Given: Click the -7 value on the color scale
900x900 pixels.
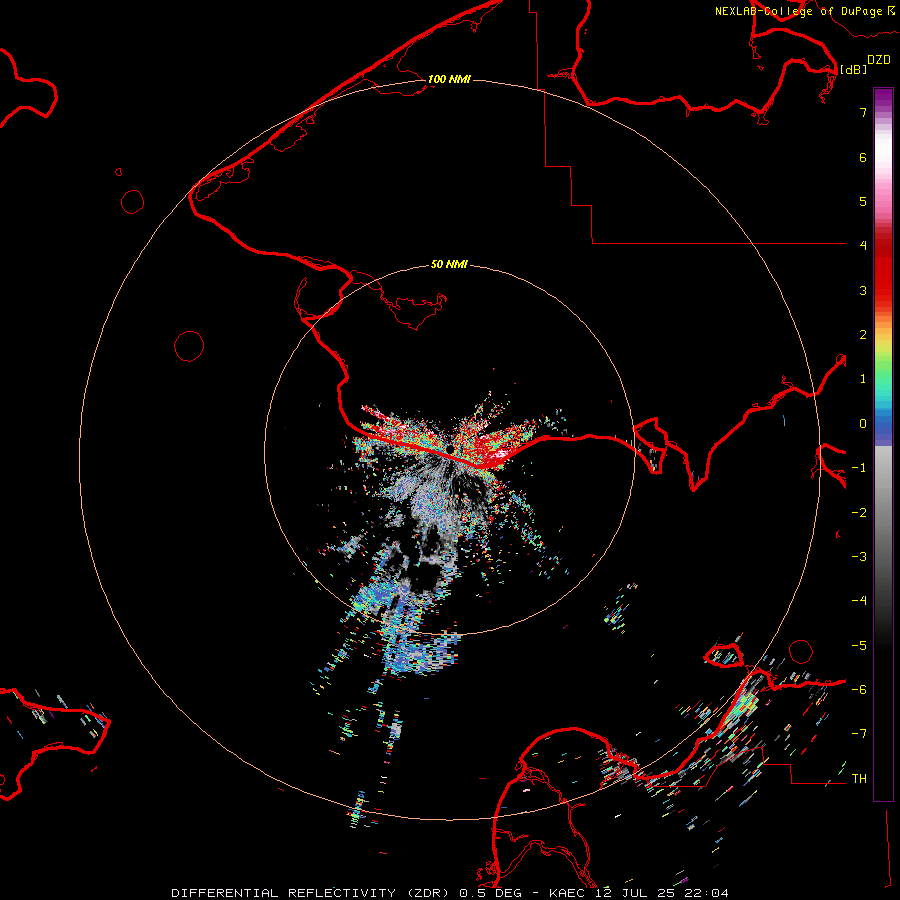Looking at the screenshot, I should (859, 734).
